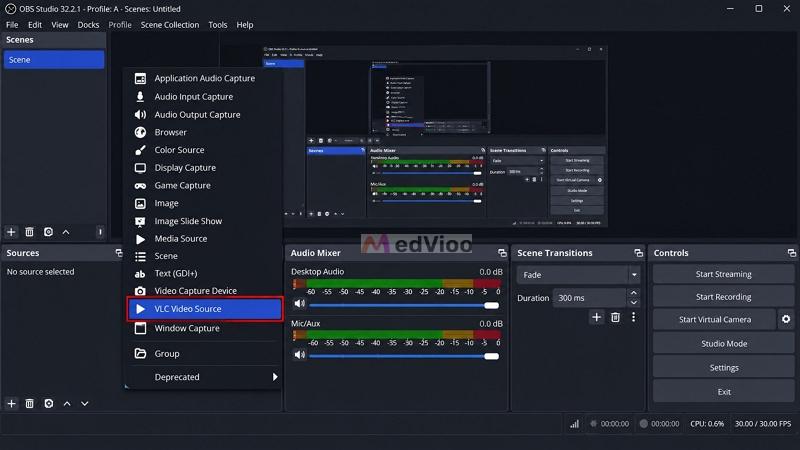The width and height of the screenshot is (800, 450).
Task: Open the View menu
Action: 60,24
